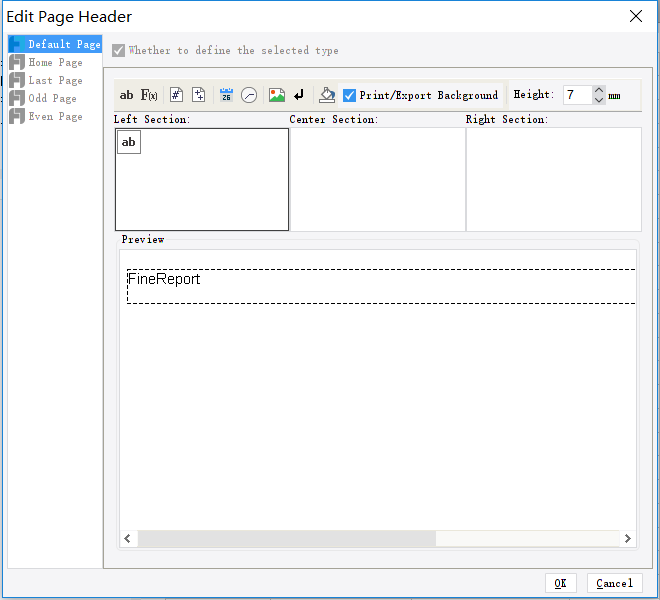Select Home Page in the page list
The width and height of the screenshot is (660, 600).
[x=55, y=62]
